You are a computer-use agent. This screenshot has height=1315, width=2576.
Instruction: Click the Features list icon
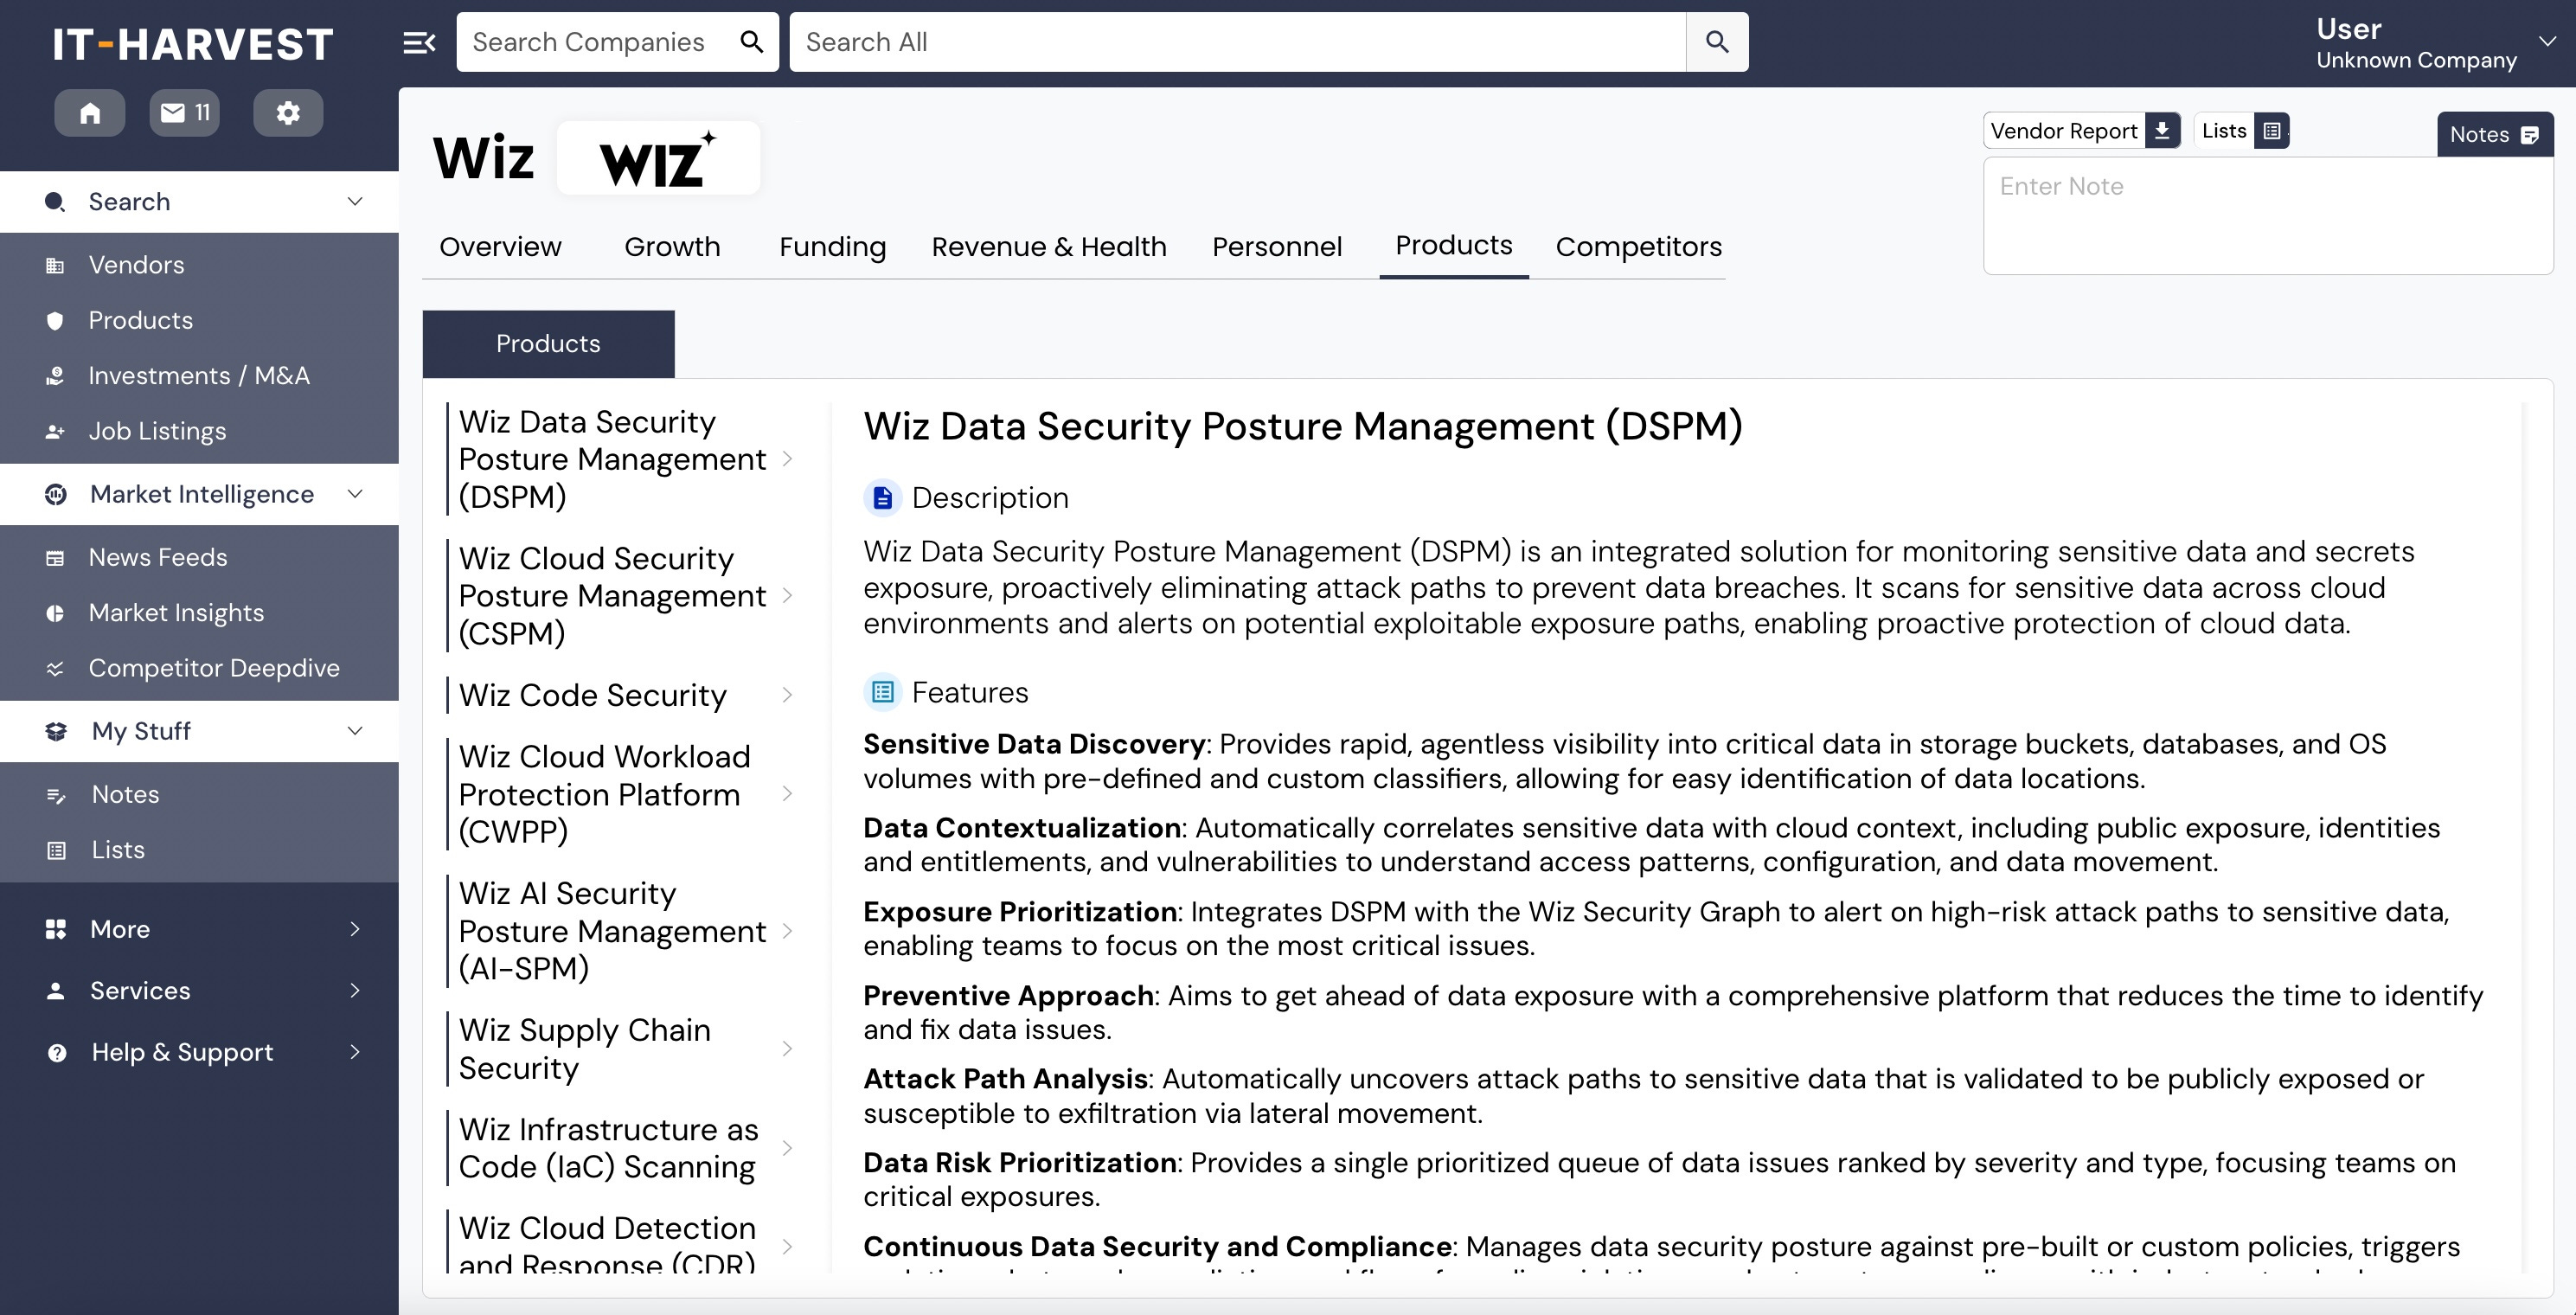(882, 692)
